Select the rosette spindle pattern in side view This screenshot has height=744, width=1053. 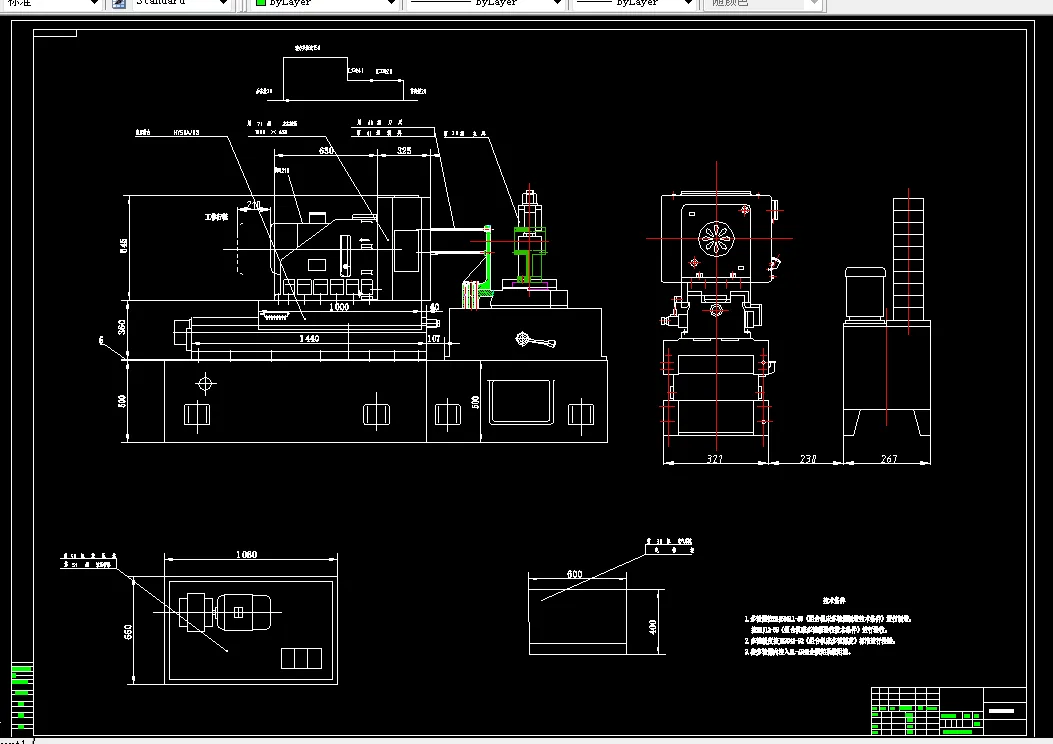717,238
